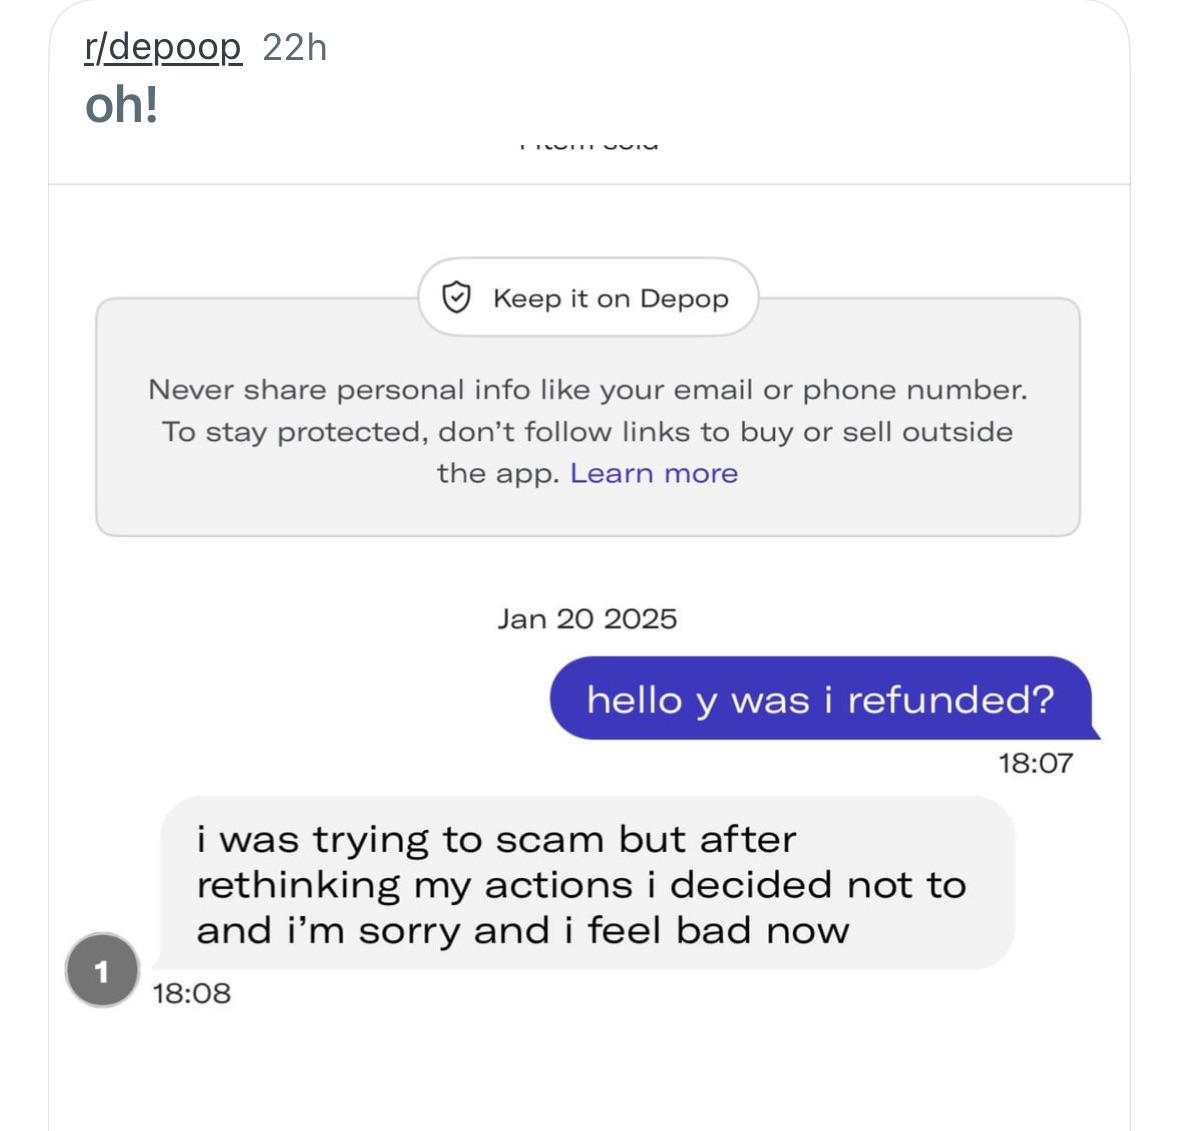Click the underline beneath r/depoop
This screenshot has height=1131, width=1179.
tap(162, 64)
